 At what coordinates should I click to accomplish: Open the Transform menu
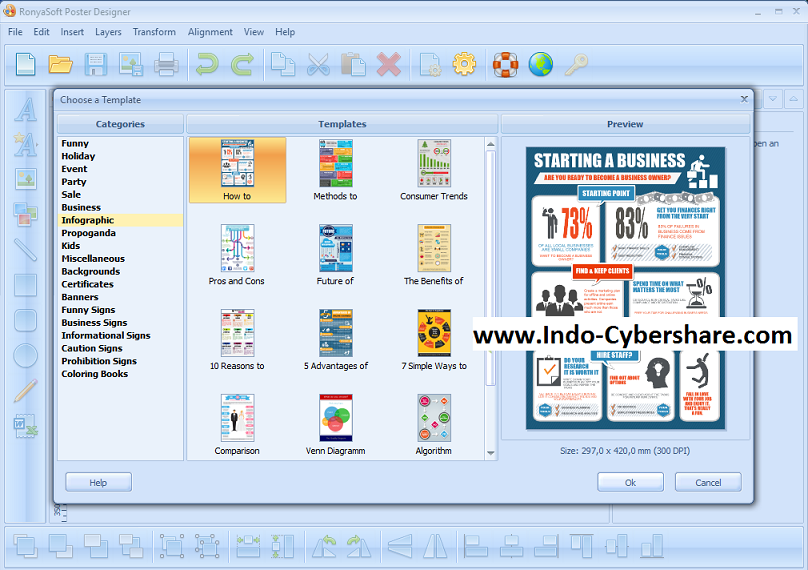pyautogui.click(x=154, y=32)
